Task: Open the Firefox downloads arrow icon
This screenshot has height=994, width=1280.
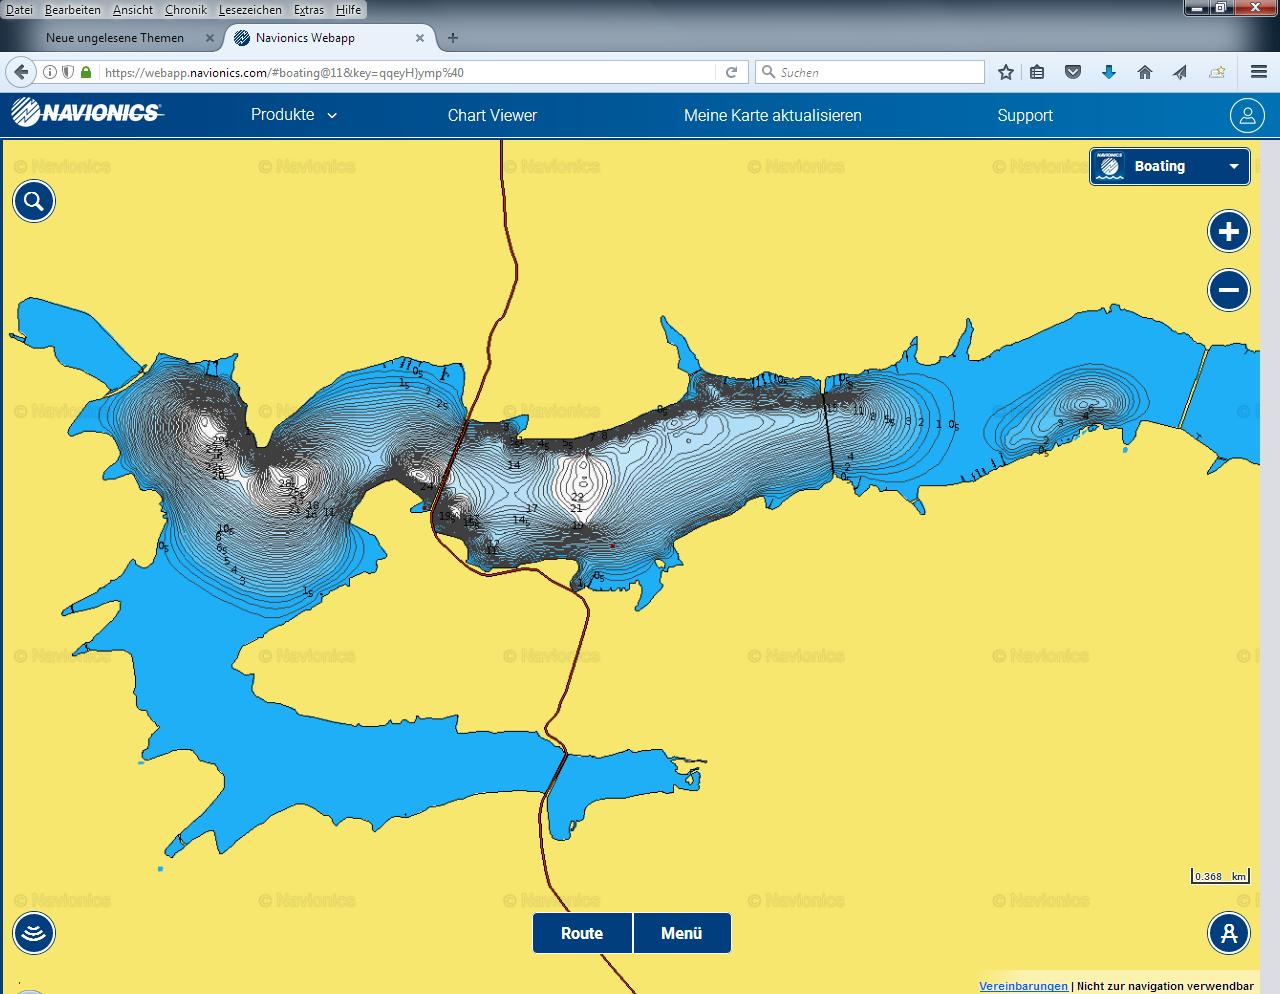Action: (1108, 72)
